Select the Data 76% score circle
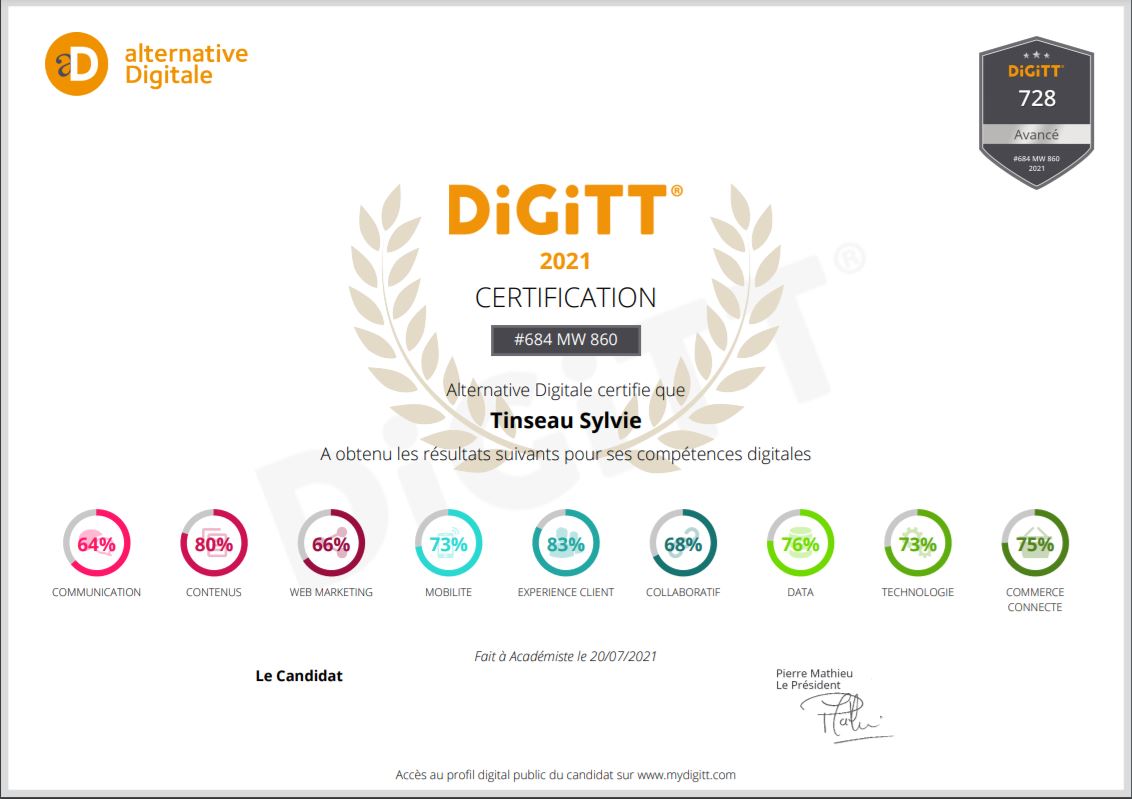The image size is (1132, 799). (x=800, y=544)
